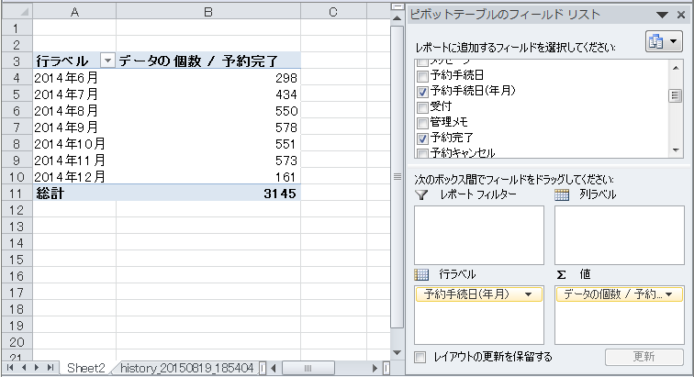Select the 2014年7月 cell
Viewport: 694px width, 377px height.
pyautogui.click(x=74, y=94)
